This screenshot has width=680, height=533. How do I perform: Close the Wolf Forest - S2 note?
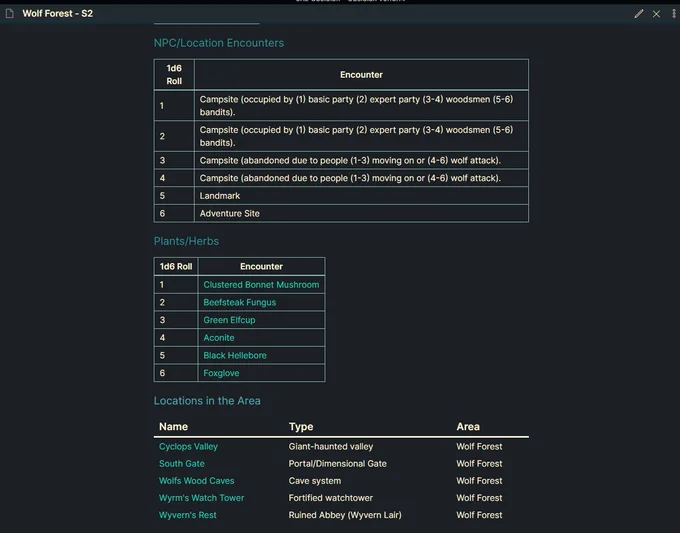click(x=656, y=14)
